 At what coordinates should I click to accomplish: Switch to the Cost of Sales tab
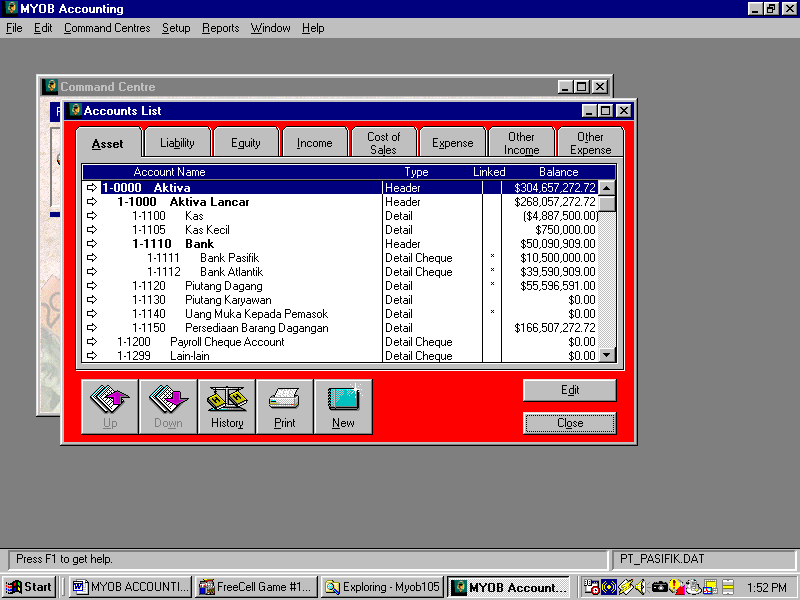384,142
